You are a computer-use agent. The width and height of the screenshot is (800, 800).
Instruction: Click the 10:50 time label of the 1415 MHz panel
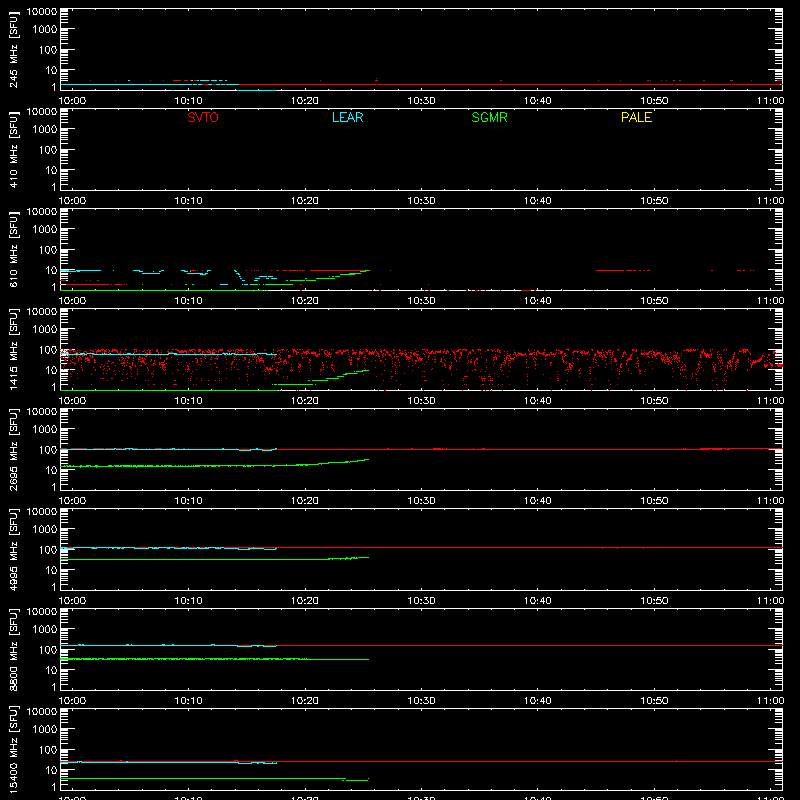(654, 401)
